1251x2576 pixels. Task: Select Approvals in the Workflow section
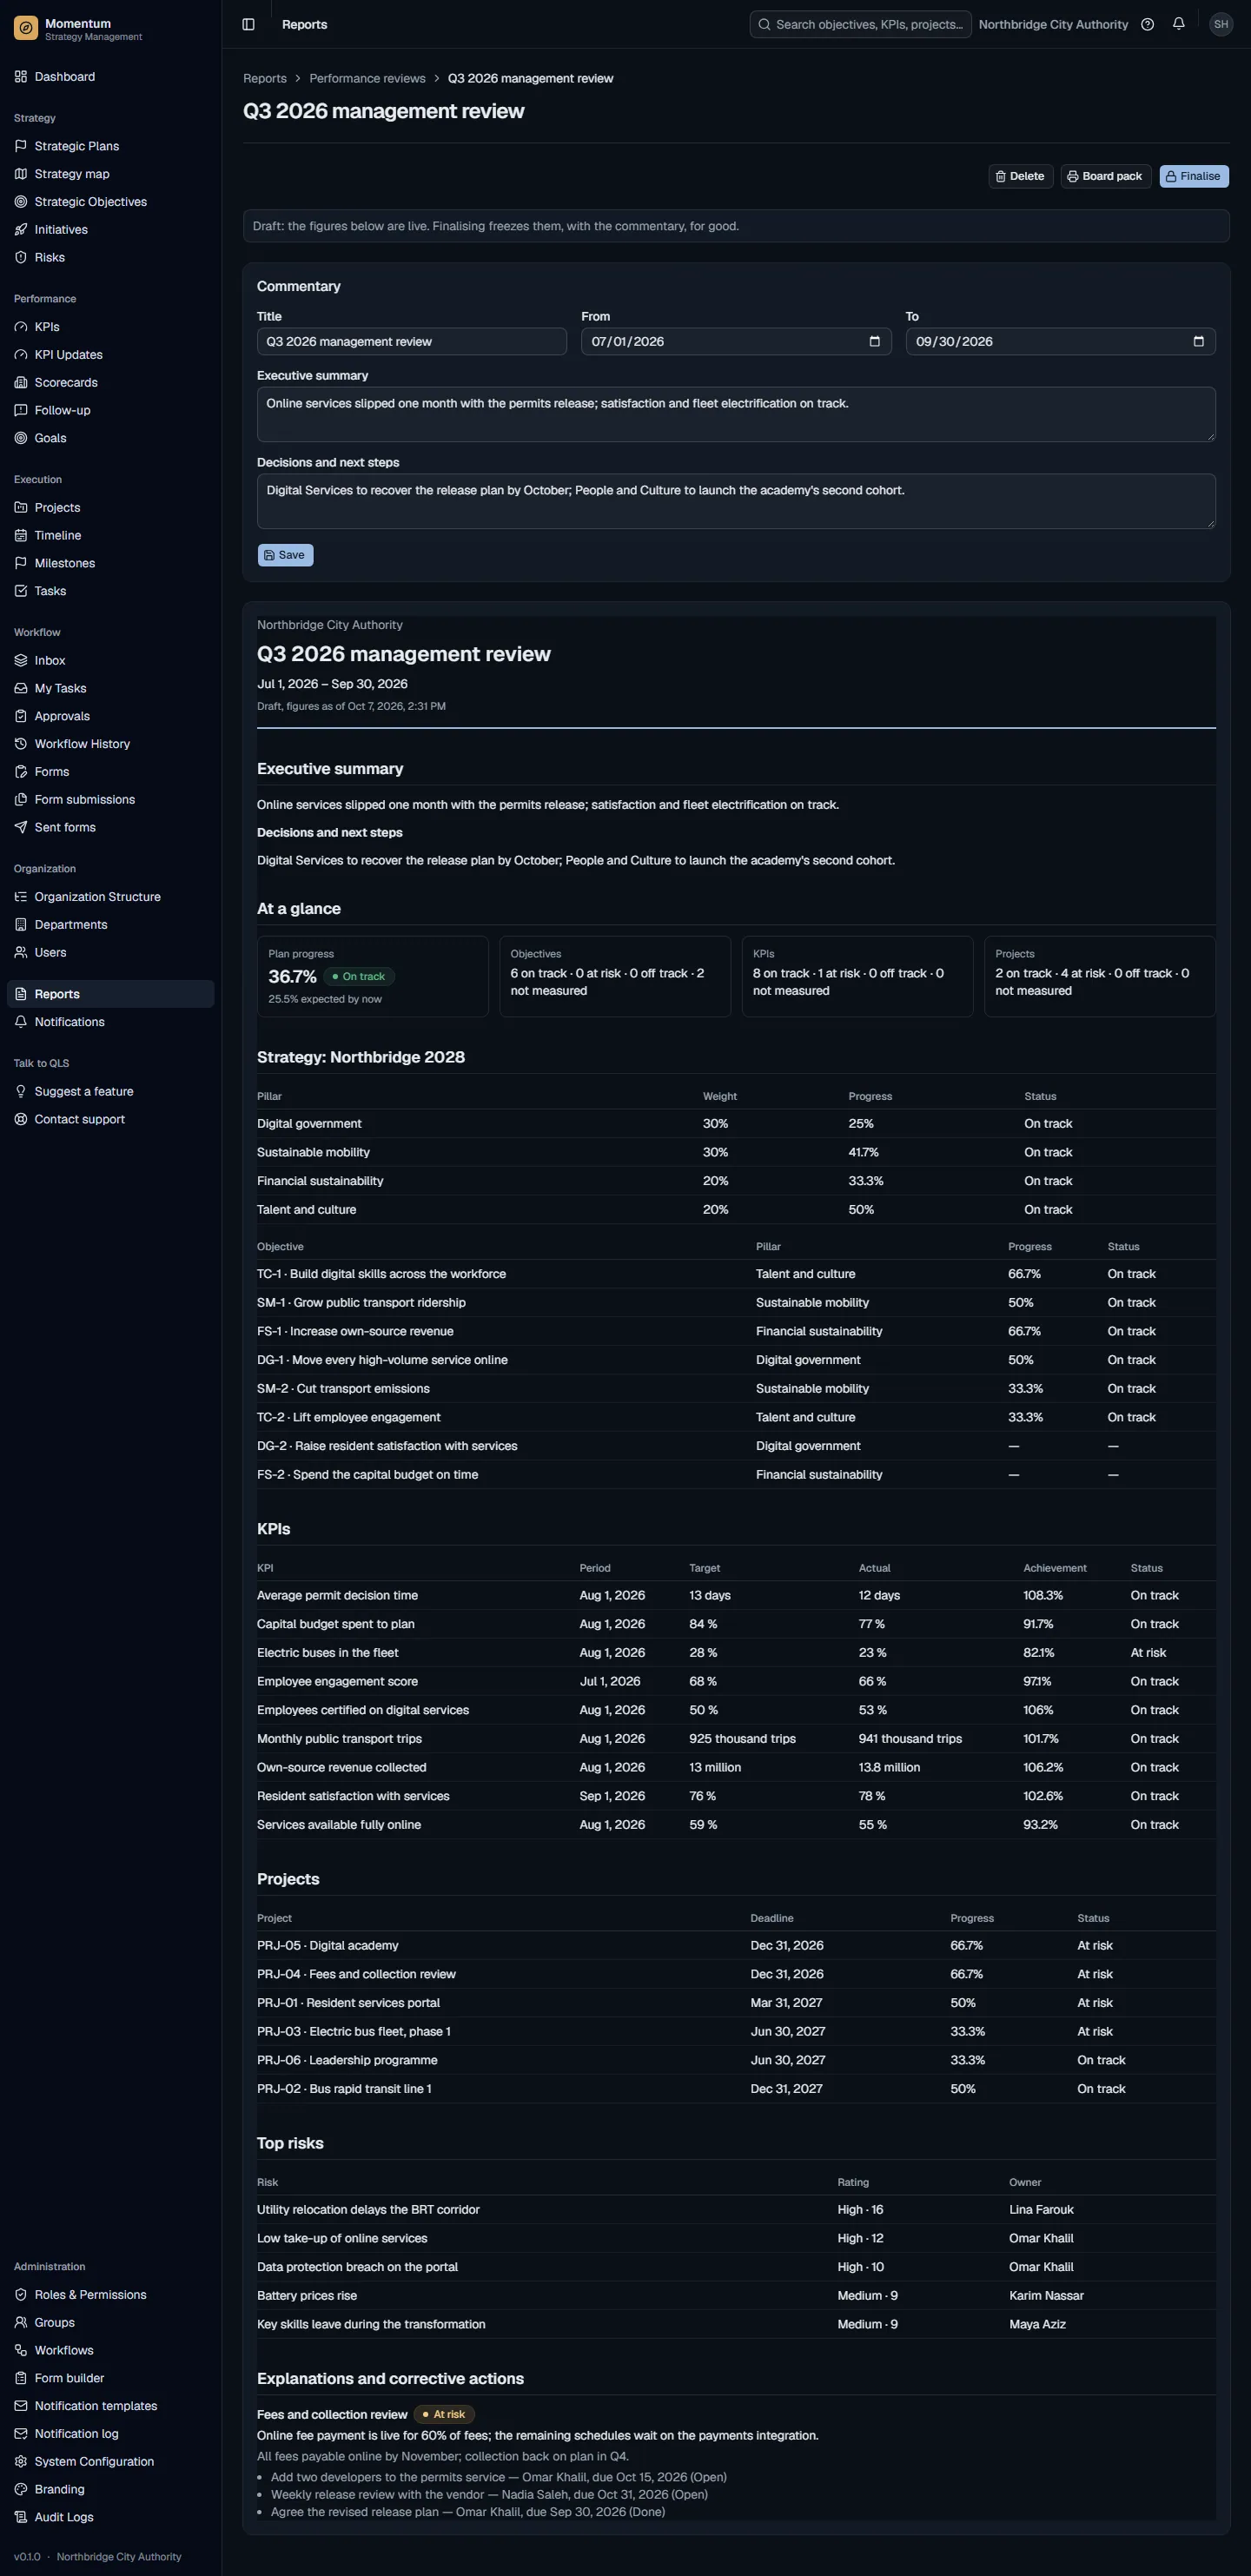pos(110,716)
